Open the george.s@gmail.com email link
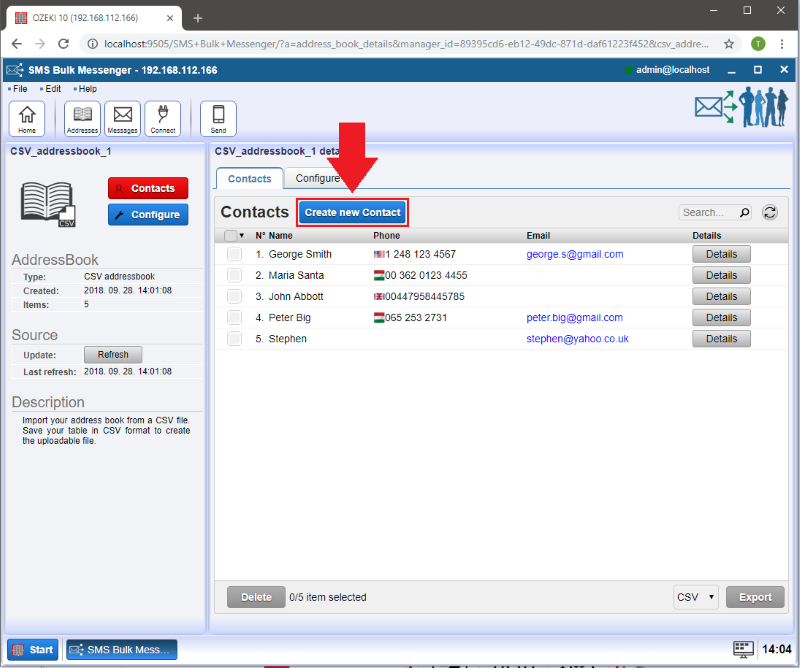This screenshot has height=668, width=800. pos(574,254)
